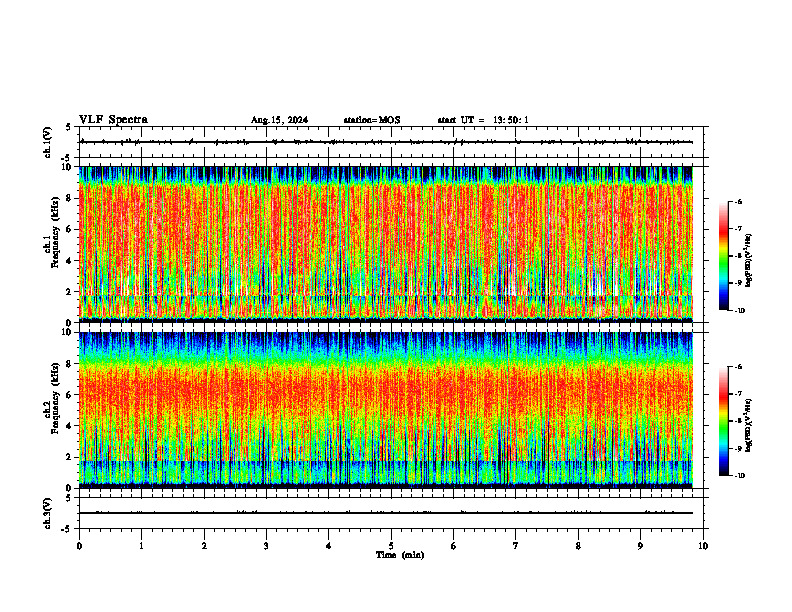Click the "-6" label on the upper colorbar
Image resolution: width=792 pixels, height=612 pixels.
pyautogui.click(x=738, y=201)
